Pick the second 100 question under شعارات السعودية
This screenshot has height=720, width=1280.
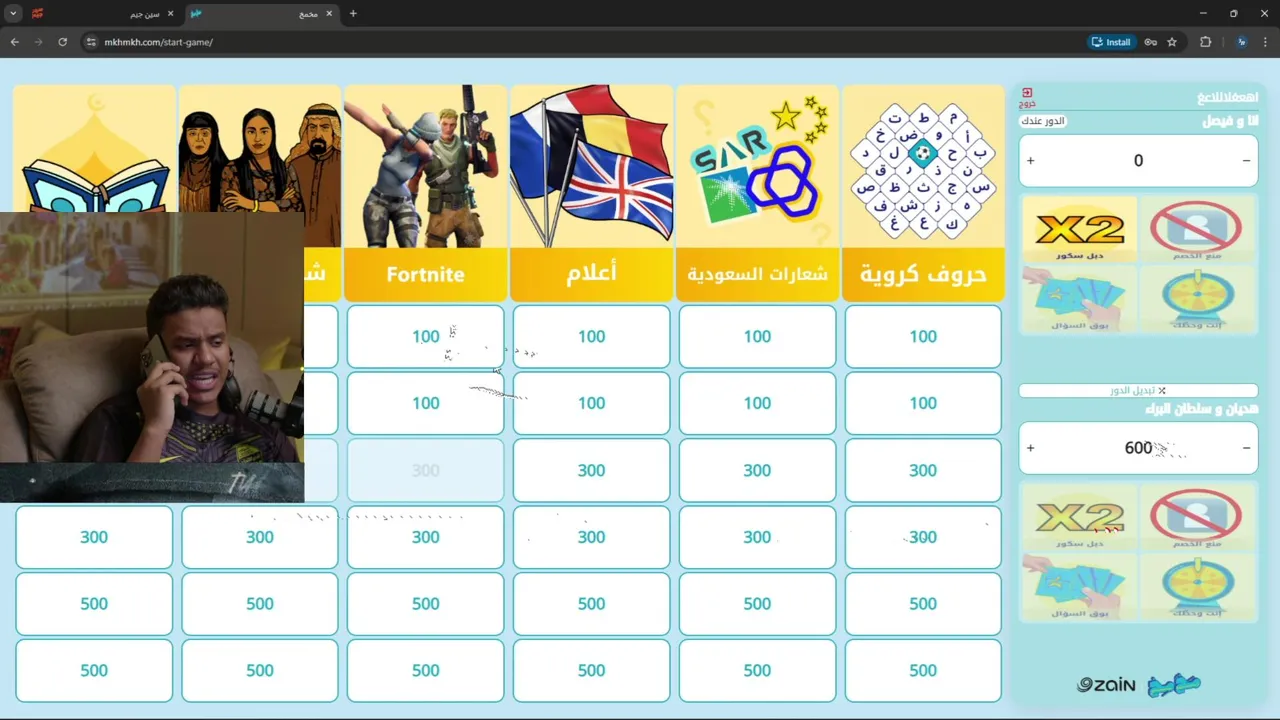(x=757, y=403)
